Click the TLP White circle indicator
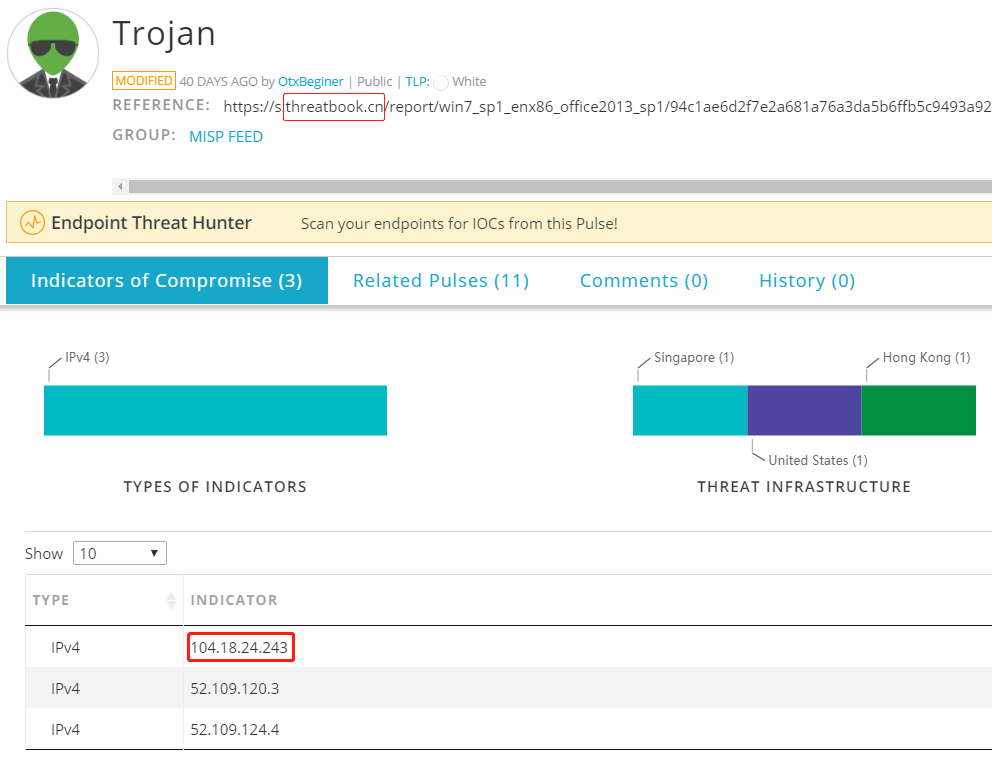Viewport: 992px width, 764px height. click(x=441, y=82)
